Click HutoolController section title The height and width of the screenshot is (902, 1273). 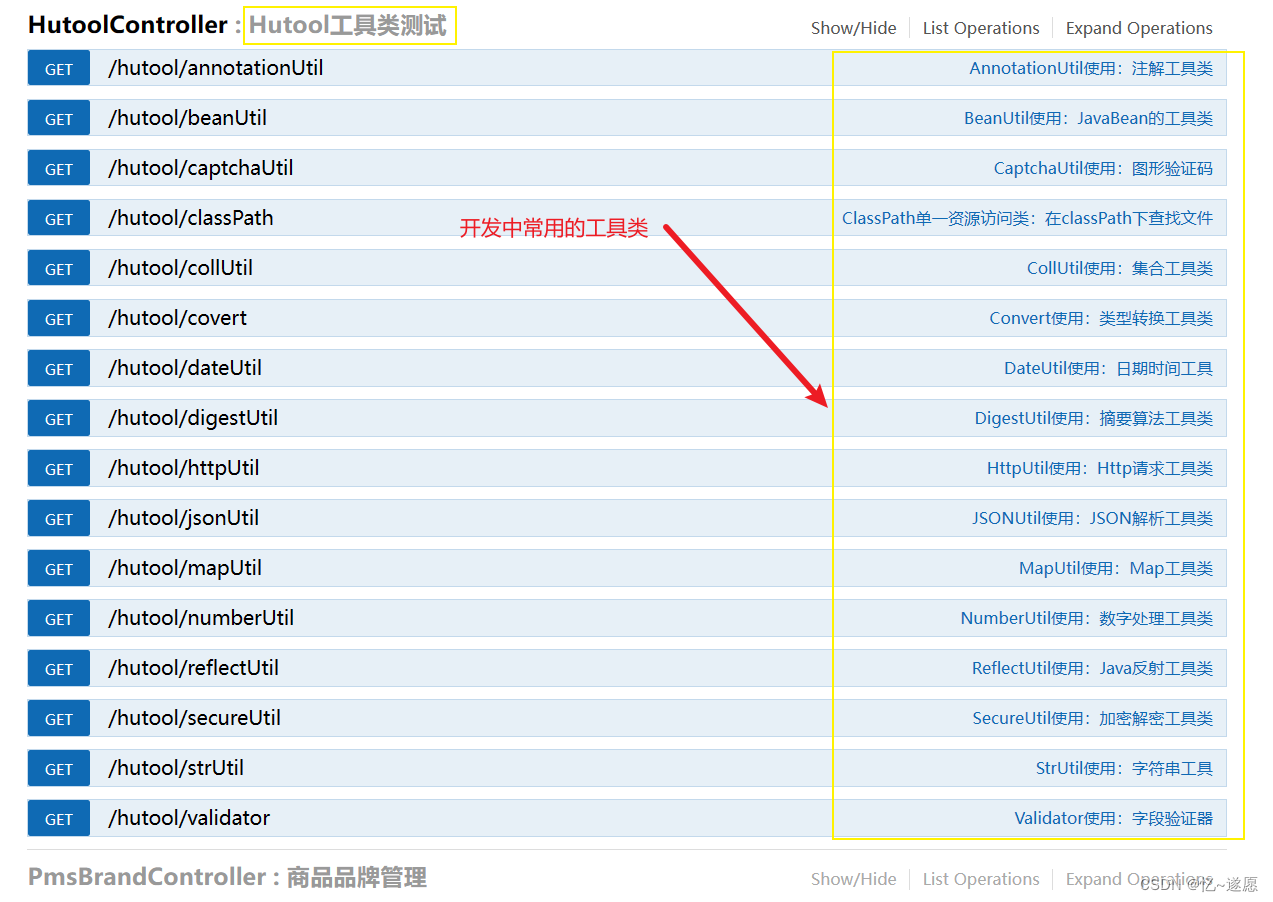pyautogui.click(x=128, y=25)
